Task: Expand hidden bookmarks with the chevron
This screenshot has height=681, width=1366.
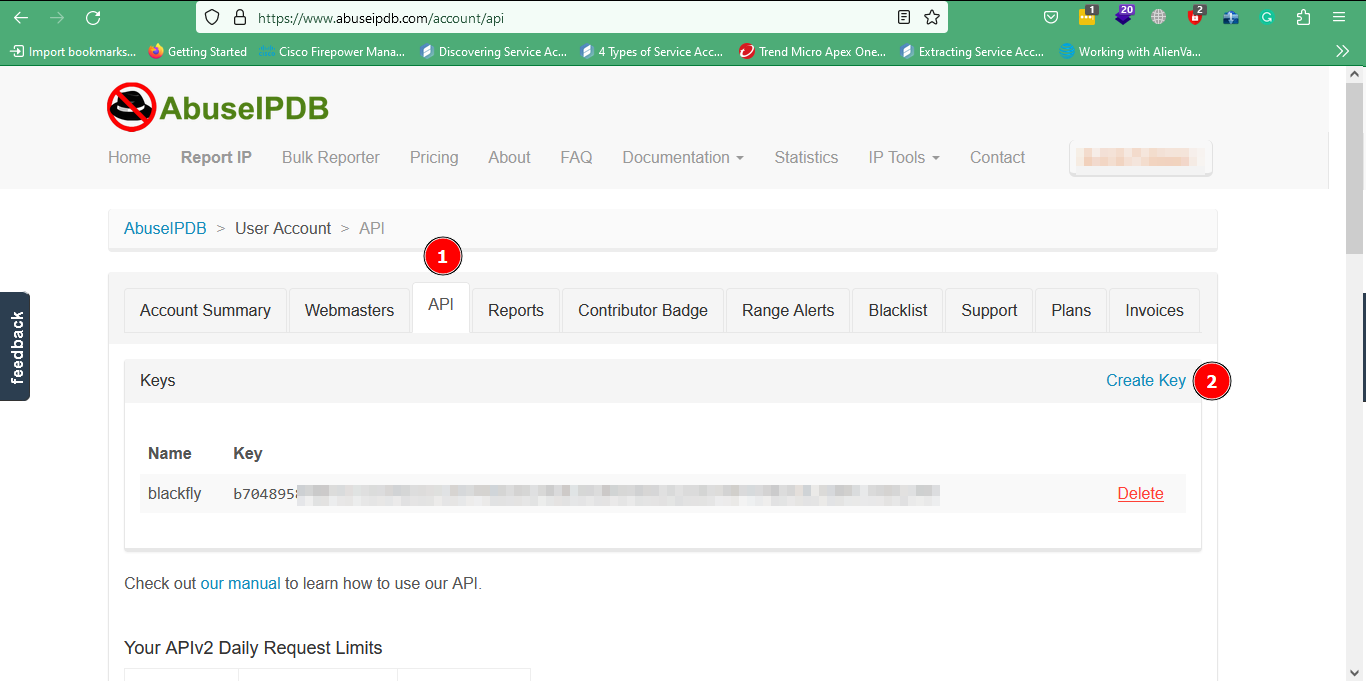Action: coord(1343,51)
